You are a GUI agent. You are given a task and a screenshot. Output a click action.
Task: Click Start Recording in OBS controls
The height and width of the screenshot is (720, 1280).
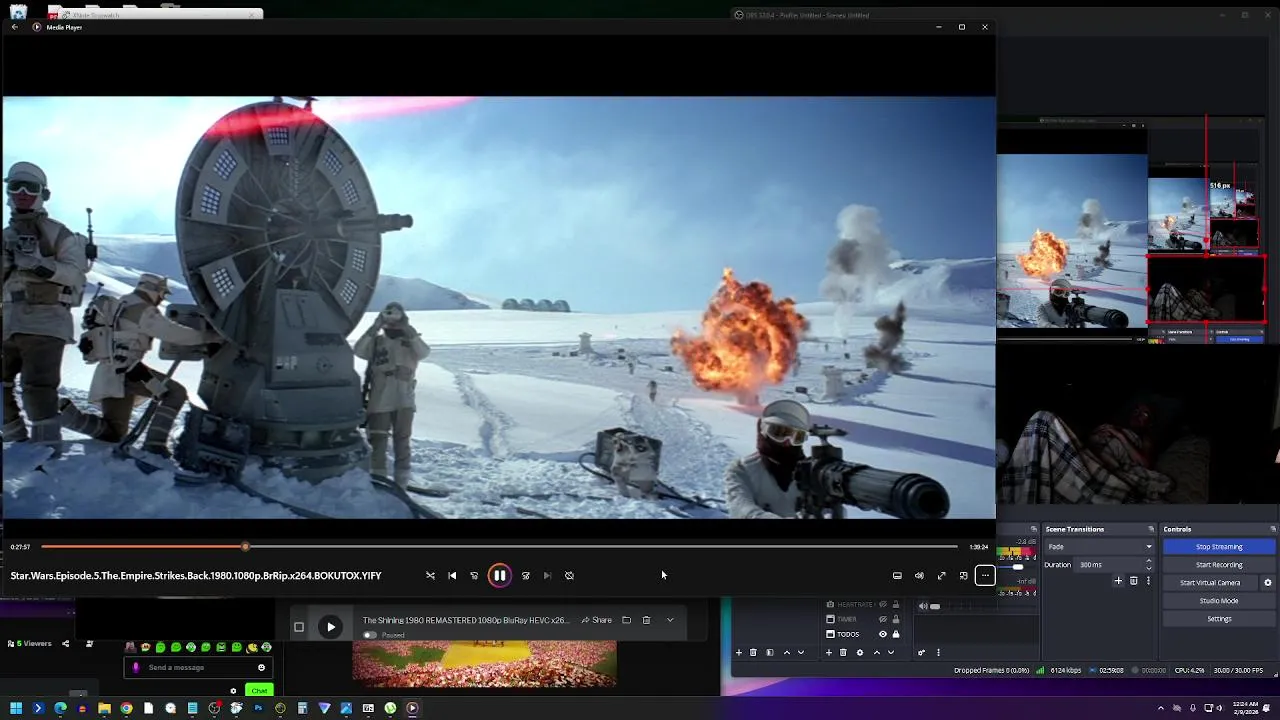point(1219,565)
